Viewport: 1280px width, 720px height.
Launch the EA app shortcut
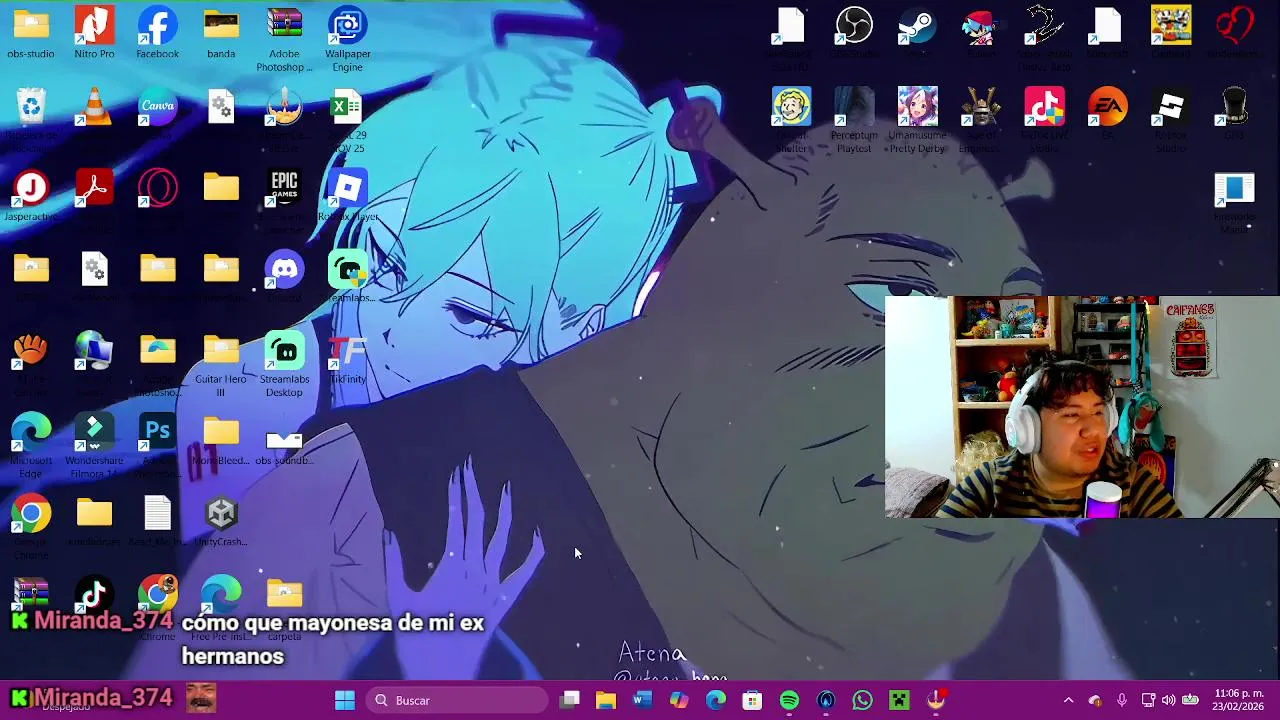(x=1107, y=106)
